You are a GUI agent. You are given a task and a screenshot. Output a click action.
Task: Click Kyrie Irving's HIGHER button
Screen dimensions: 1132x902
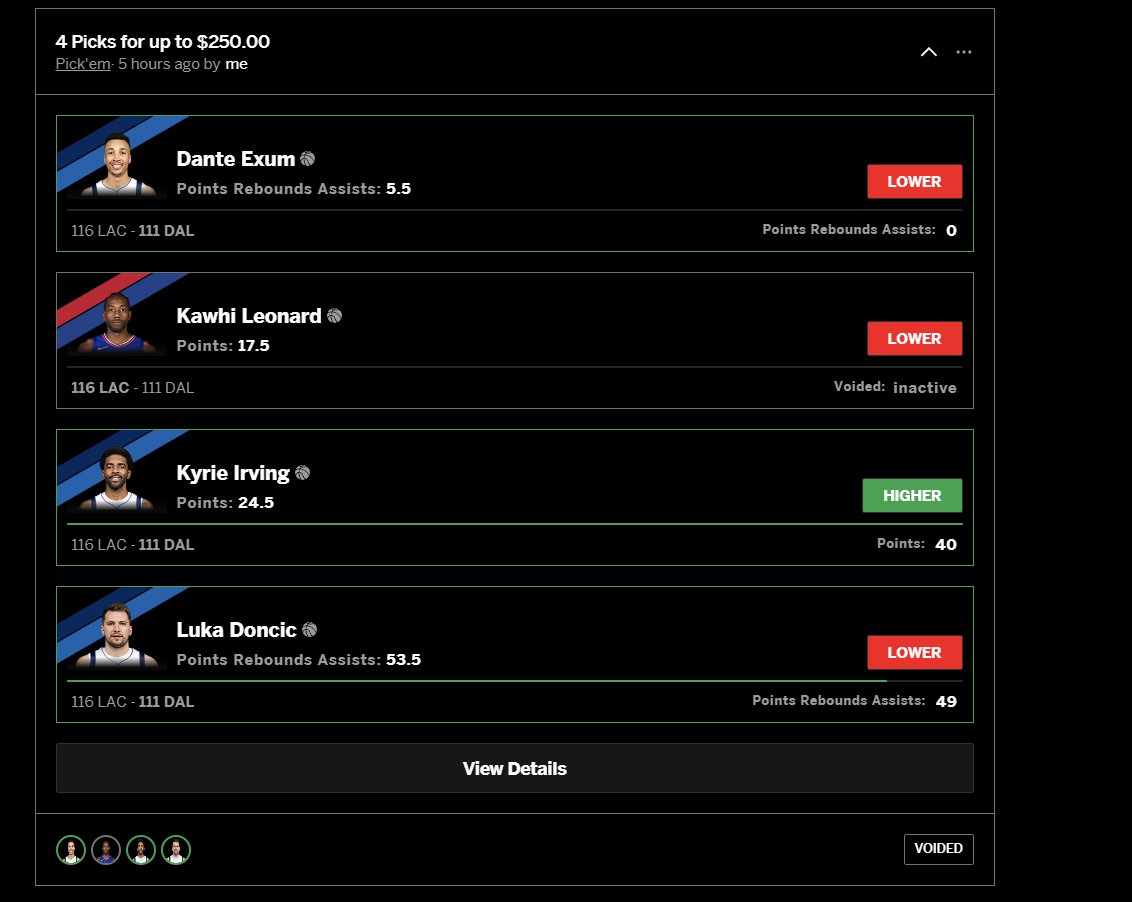(x=913, y=495)
